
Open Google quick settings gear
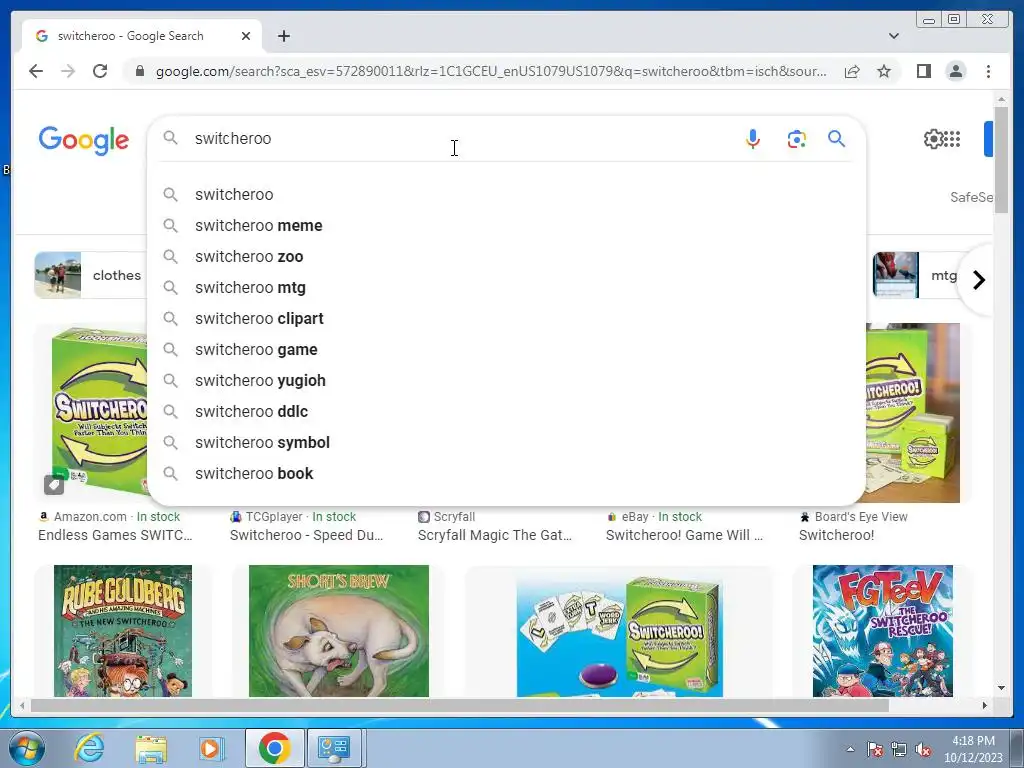click(933, 138)
